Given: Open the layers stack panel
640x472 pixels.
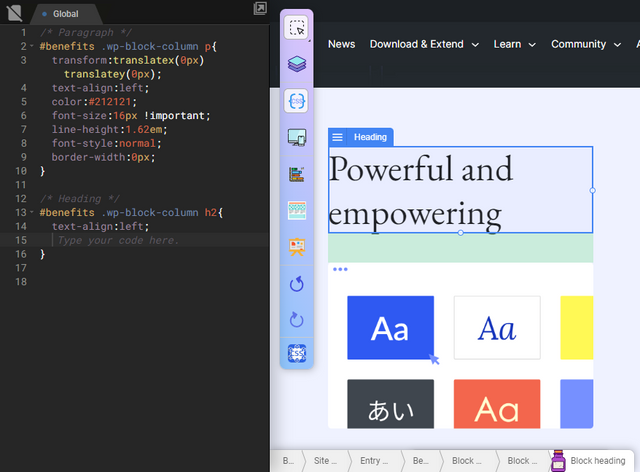Looking at the screenshot, I should click(297, 64).
